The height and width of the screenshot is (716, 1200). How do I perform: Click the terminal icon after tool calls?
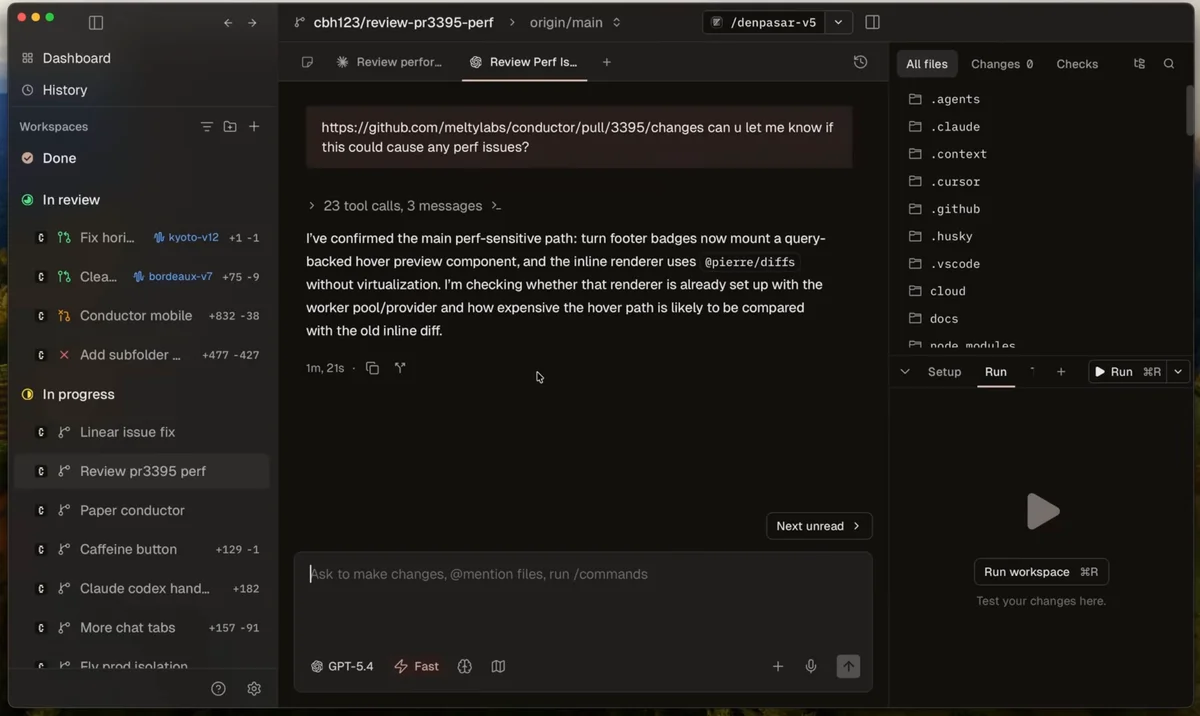tap(496, 206)
